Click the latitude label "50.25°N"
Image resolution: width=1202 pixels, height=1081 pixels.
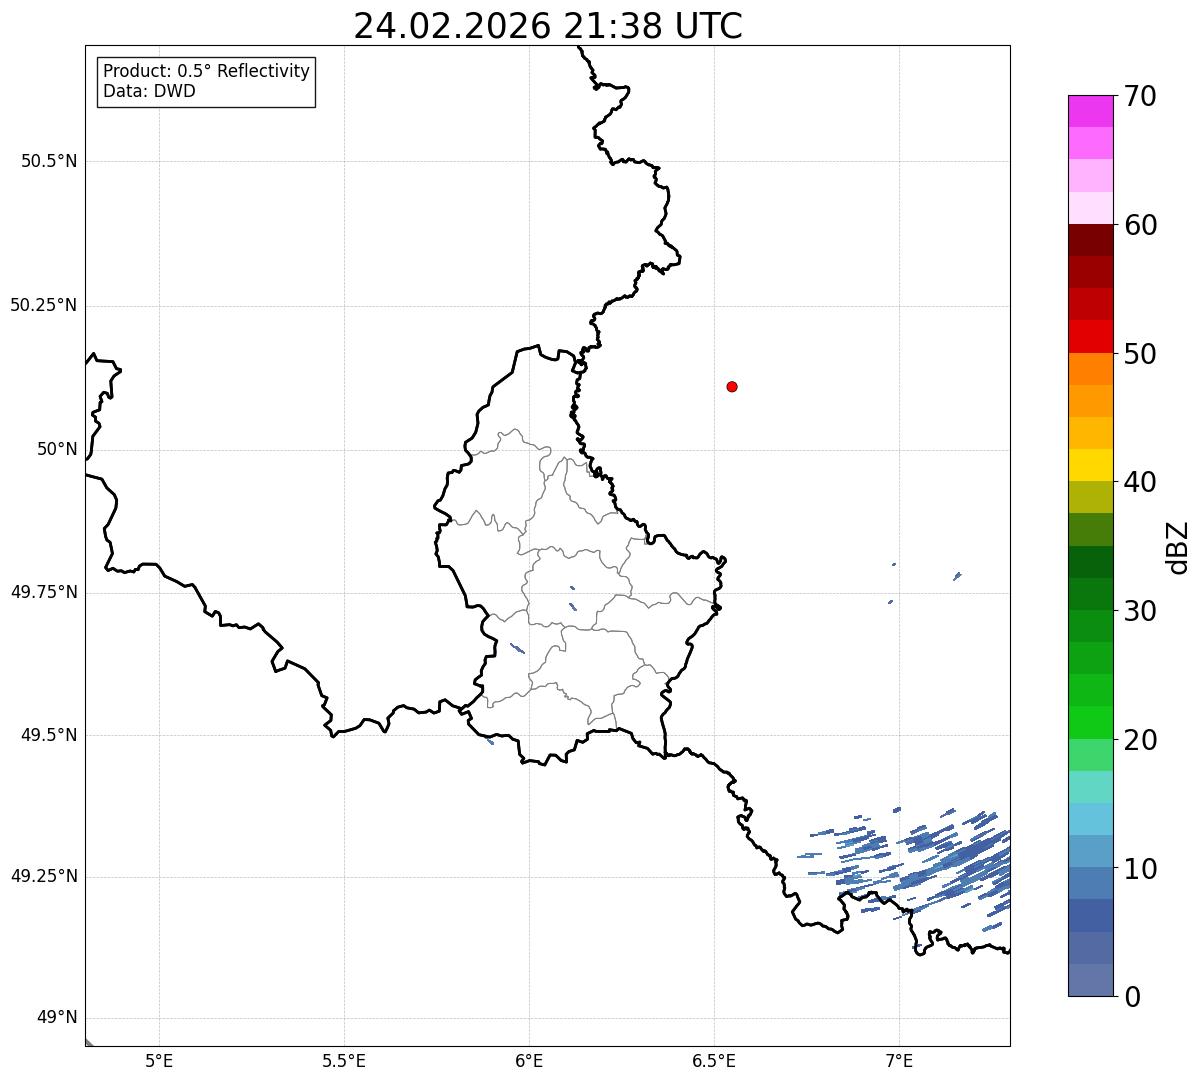pyautogui.click(x=43, y=305)
